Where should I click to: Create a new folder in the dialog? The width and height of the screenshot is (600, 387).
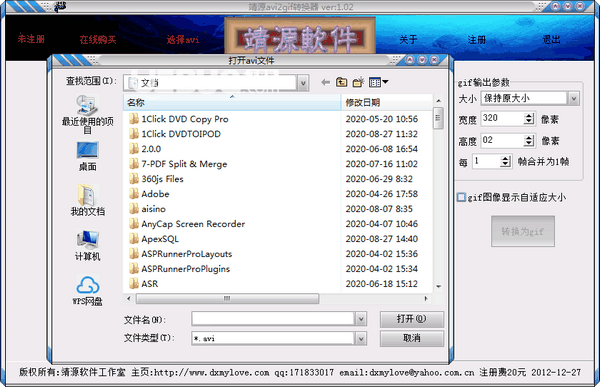(x=358, y=82)
